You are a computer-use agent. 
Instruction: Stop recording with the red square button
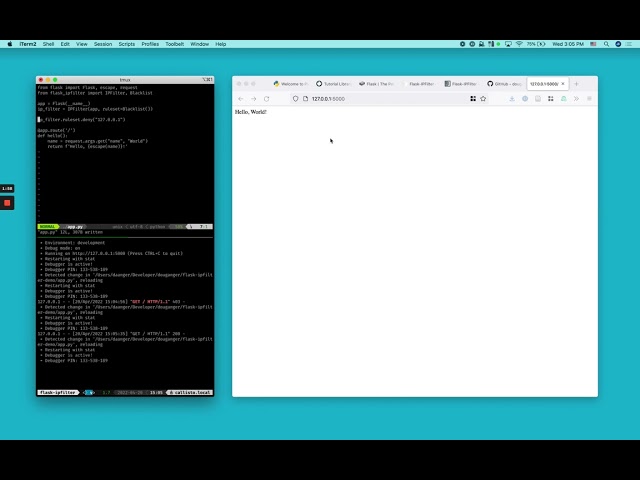click(x=7, y=203)
